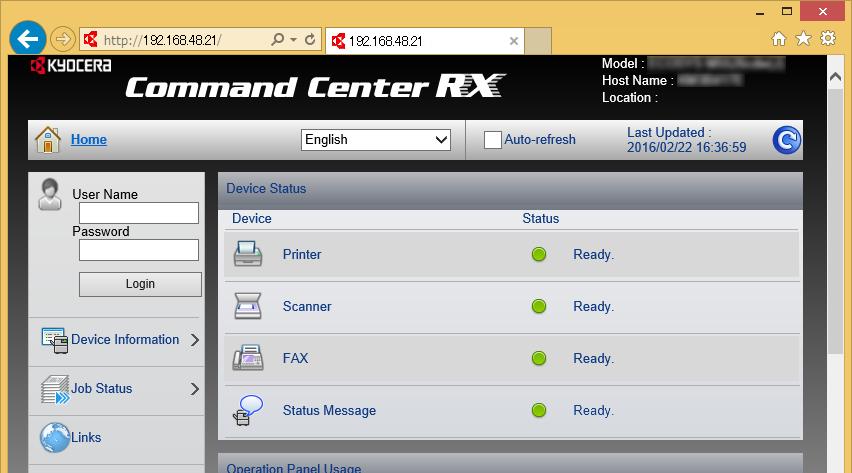Open browser Tools gear icon
Screen dimensions: 852x473
coord(828,39)
